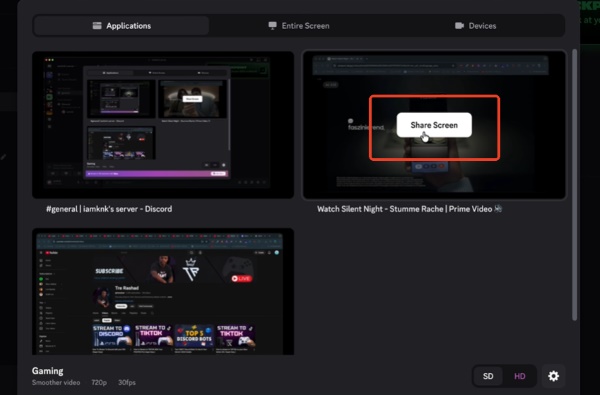Choose the YouTube Tre Rashad window thumbnail
Viewport: 600px width, 395px height.
click(x=163, y=292)
